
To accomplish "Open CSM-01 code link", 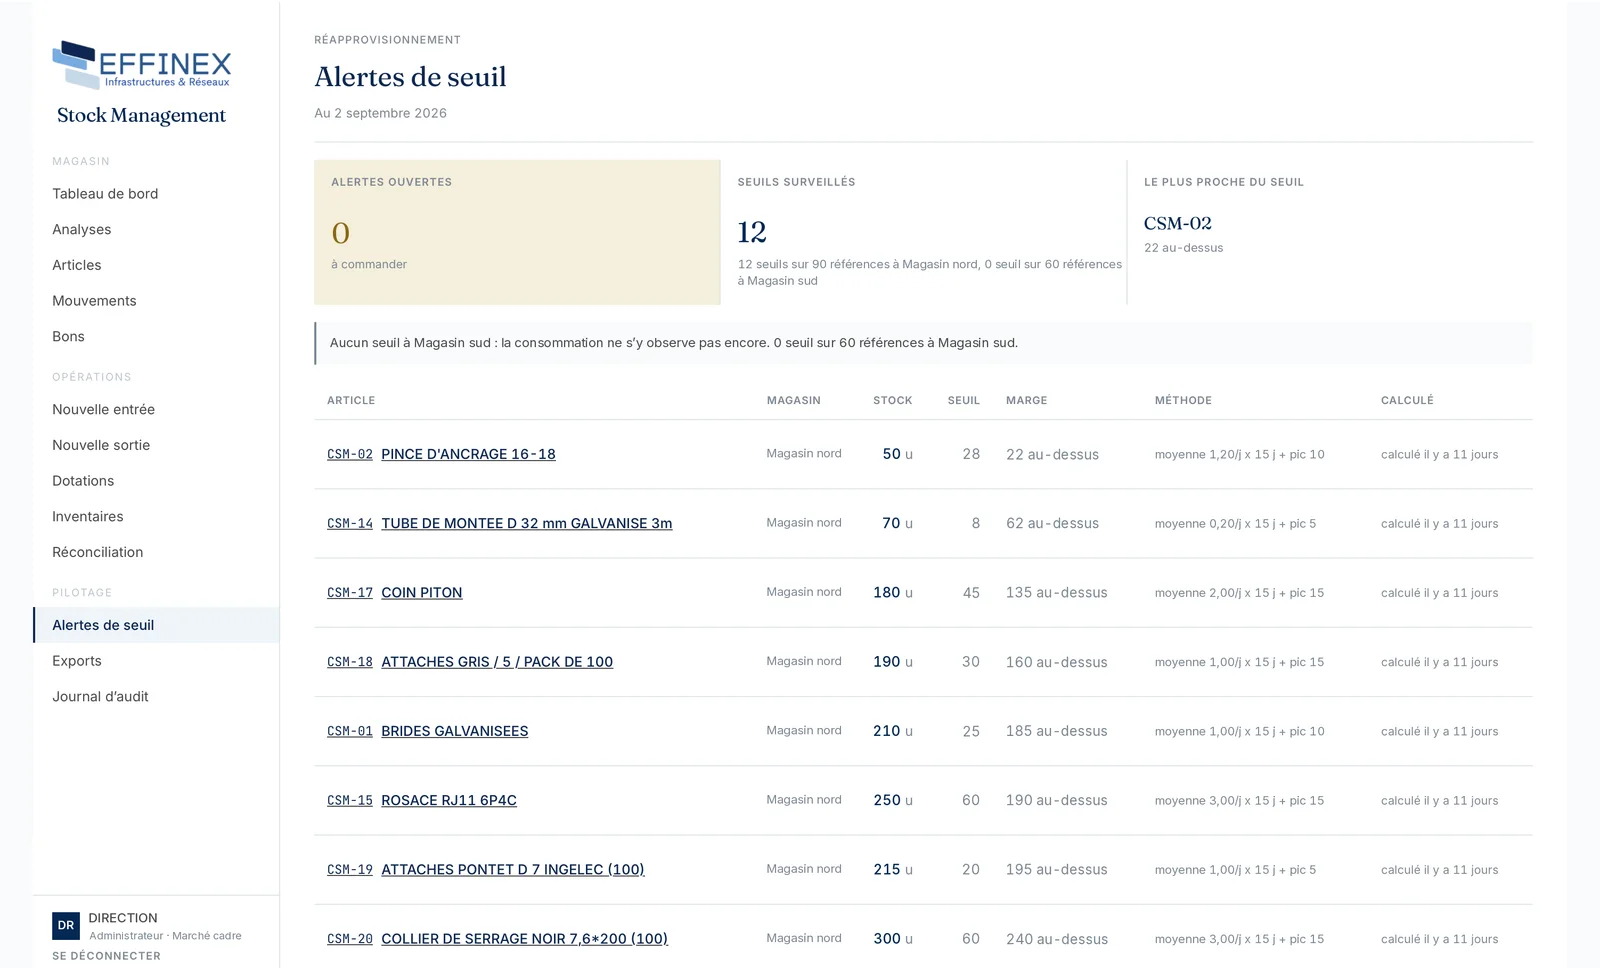I will 350,731.
